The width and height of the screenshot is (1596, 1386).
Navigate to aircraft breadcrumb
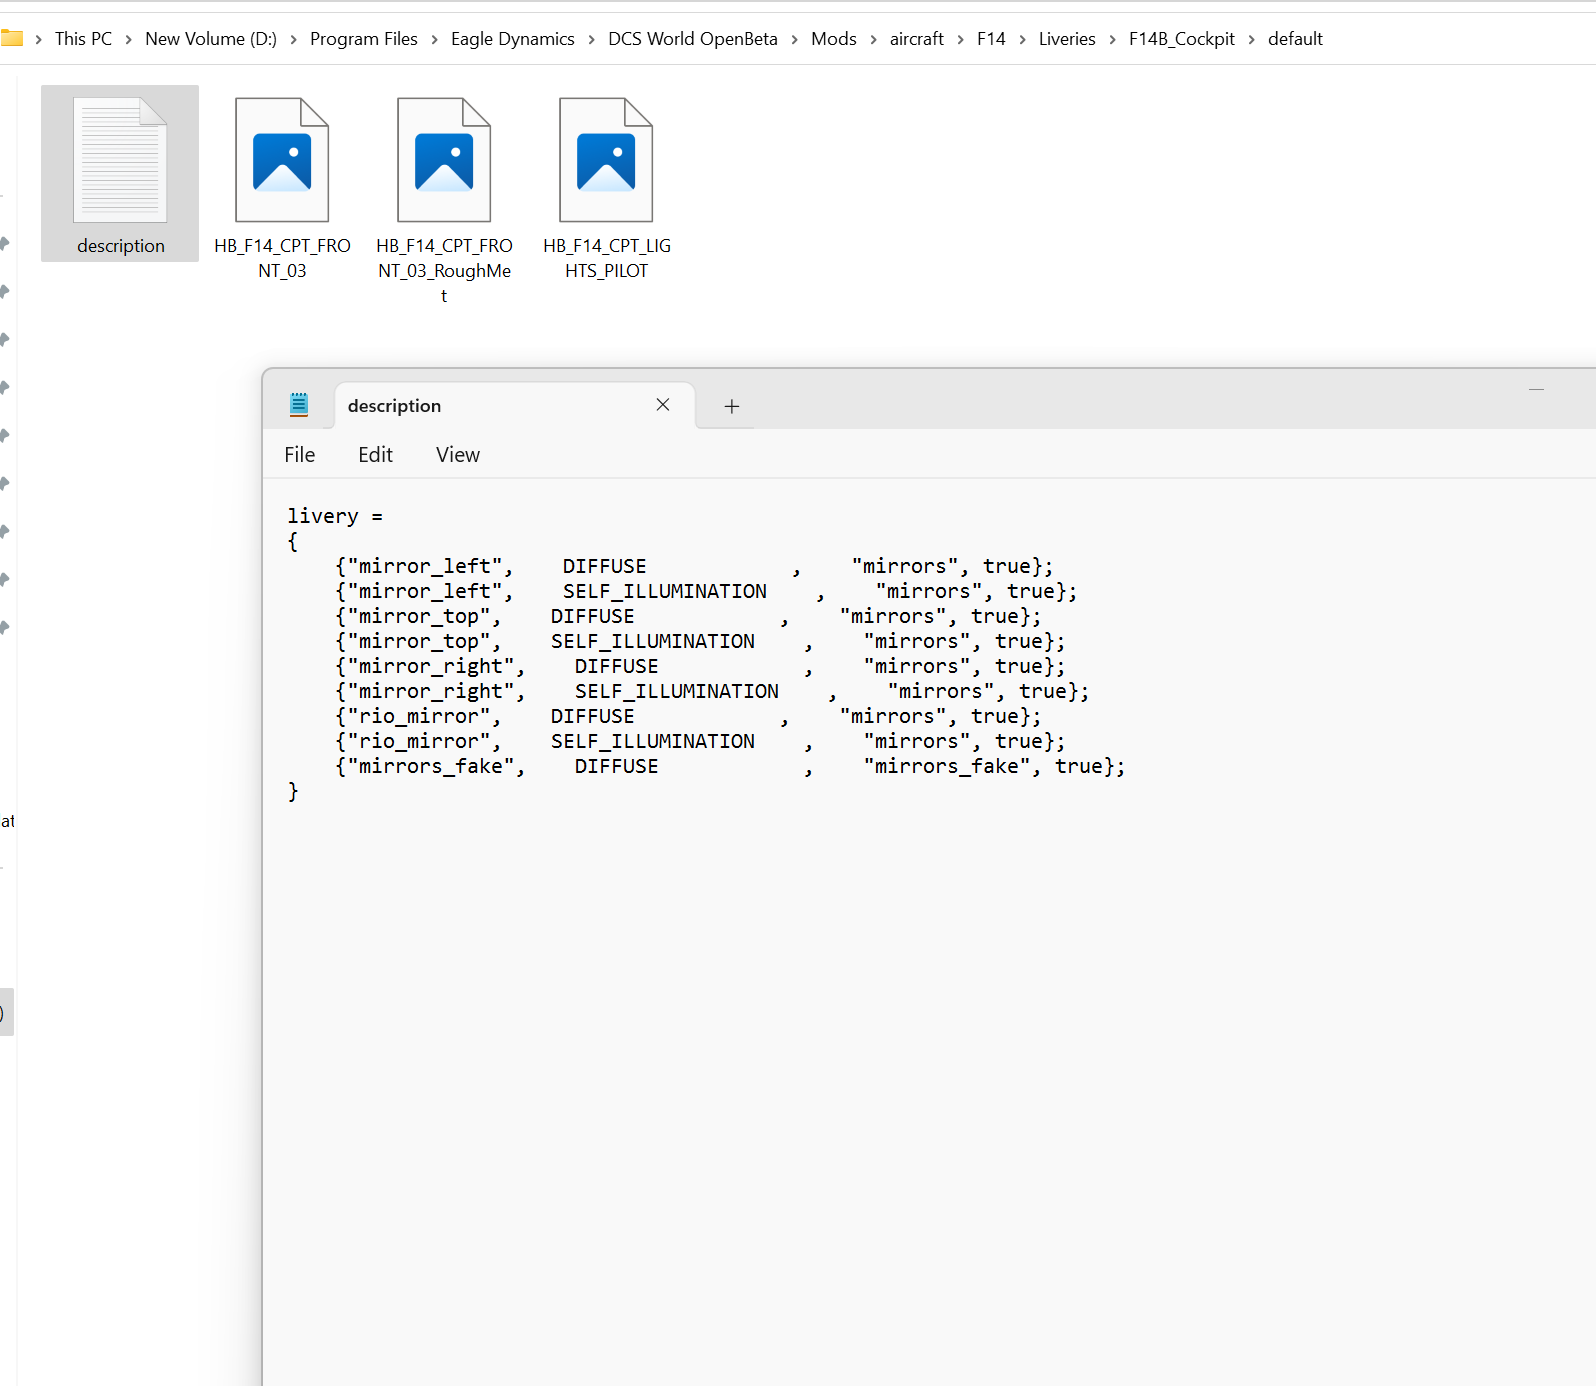pos(917,39)
